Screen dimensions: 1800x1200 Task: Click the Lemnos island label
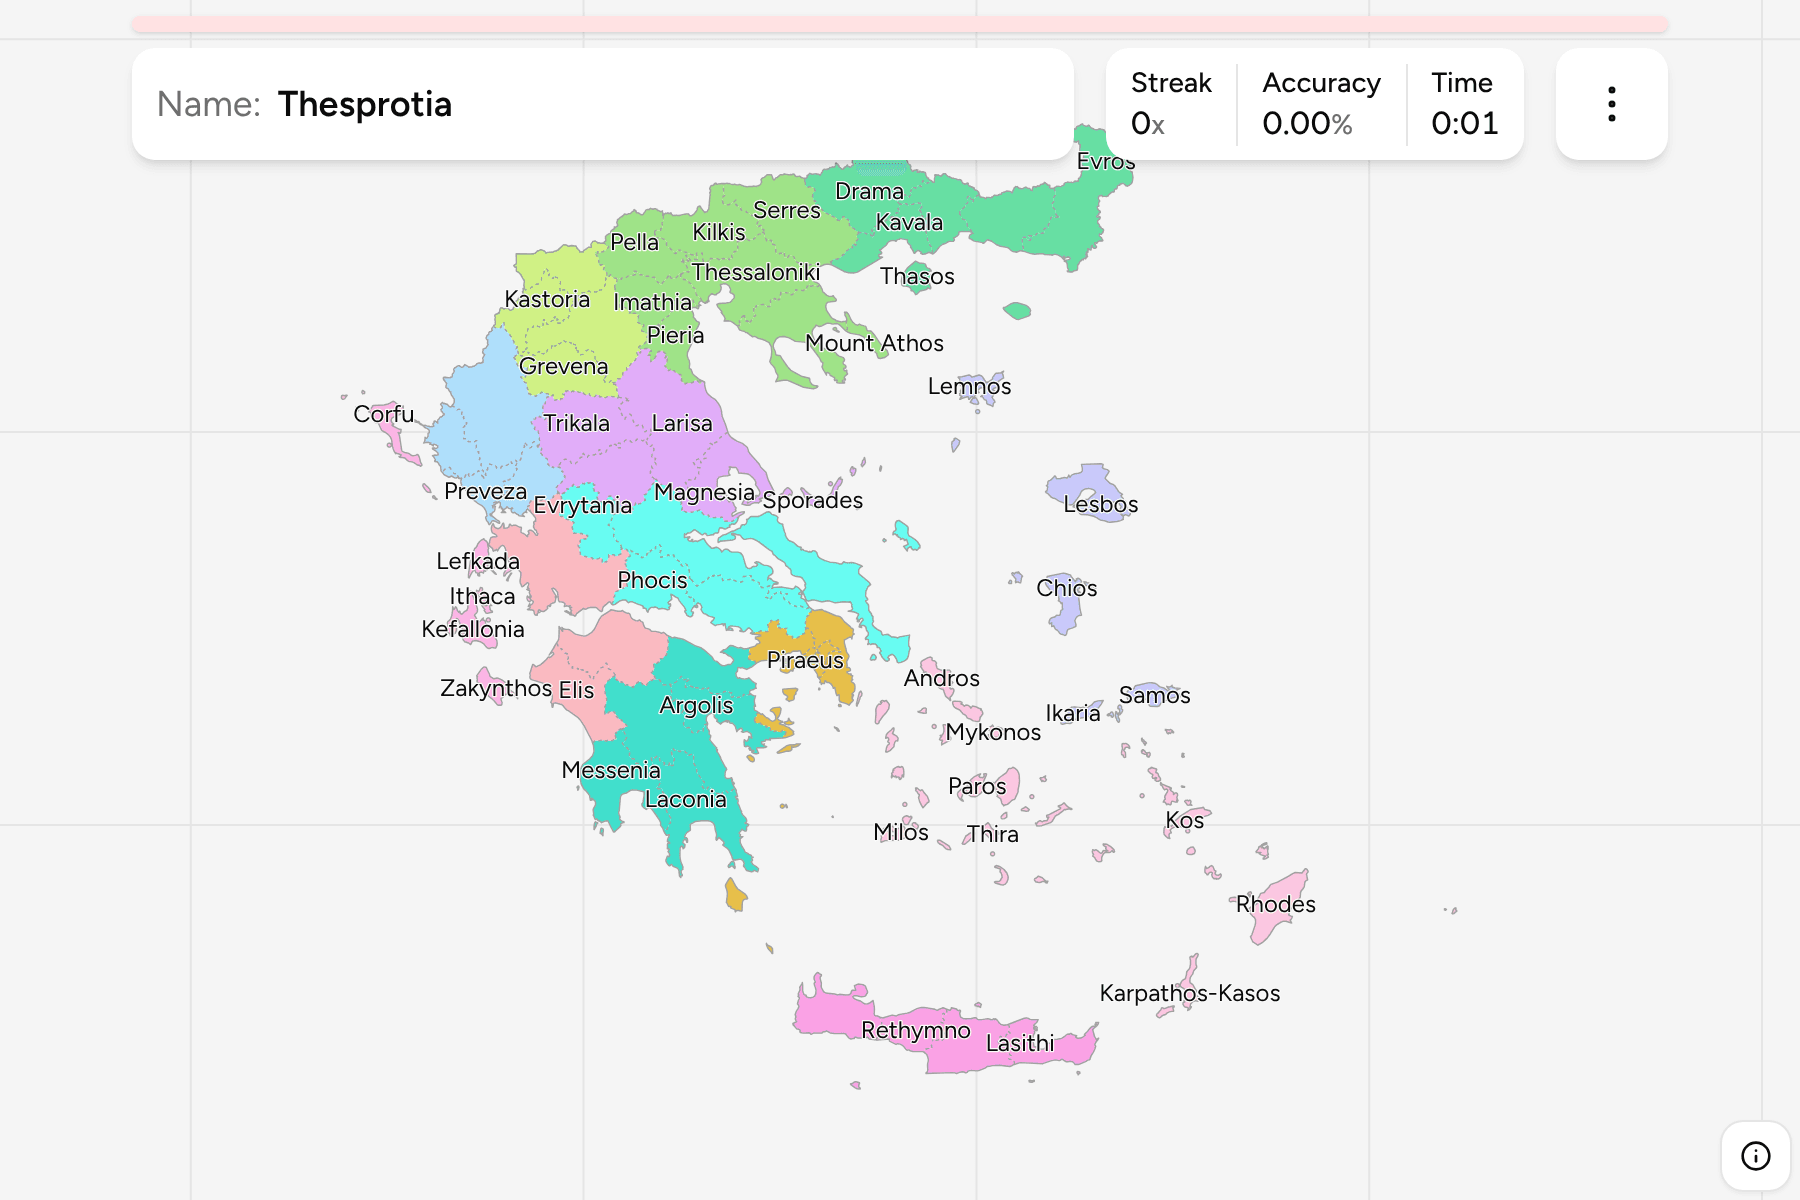969,386
